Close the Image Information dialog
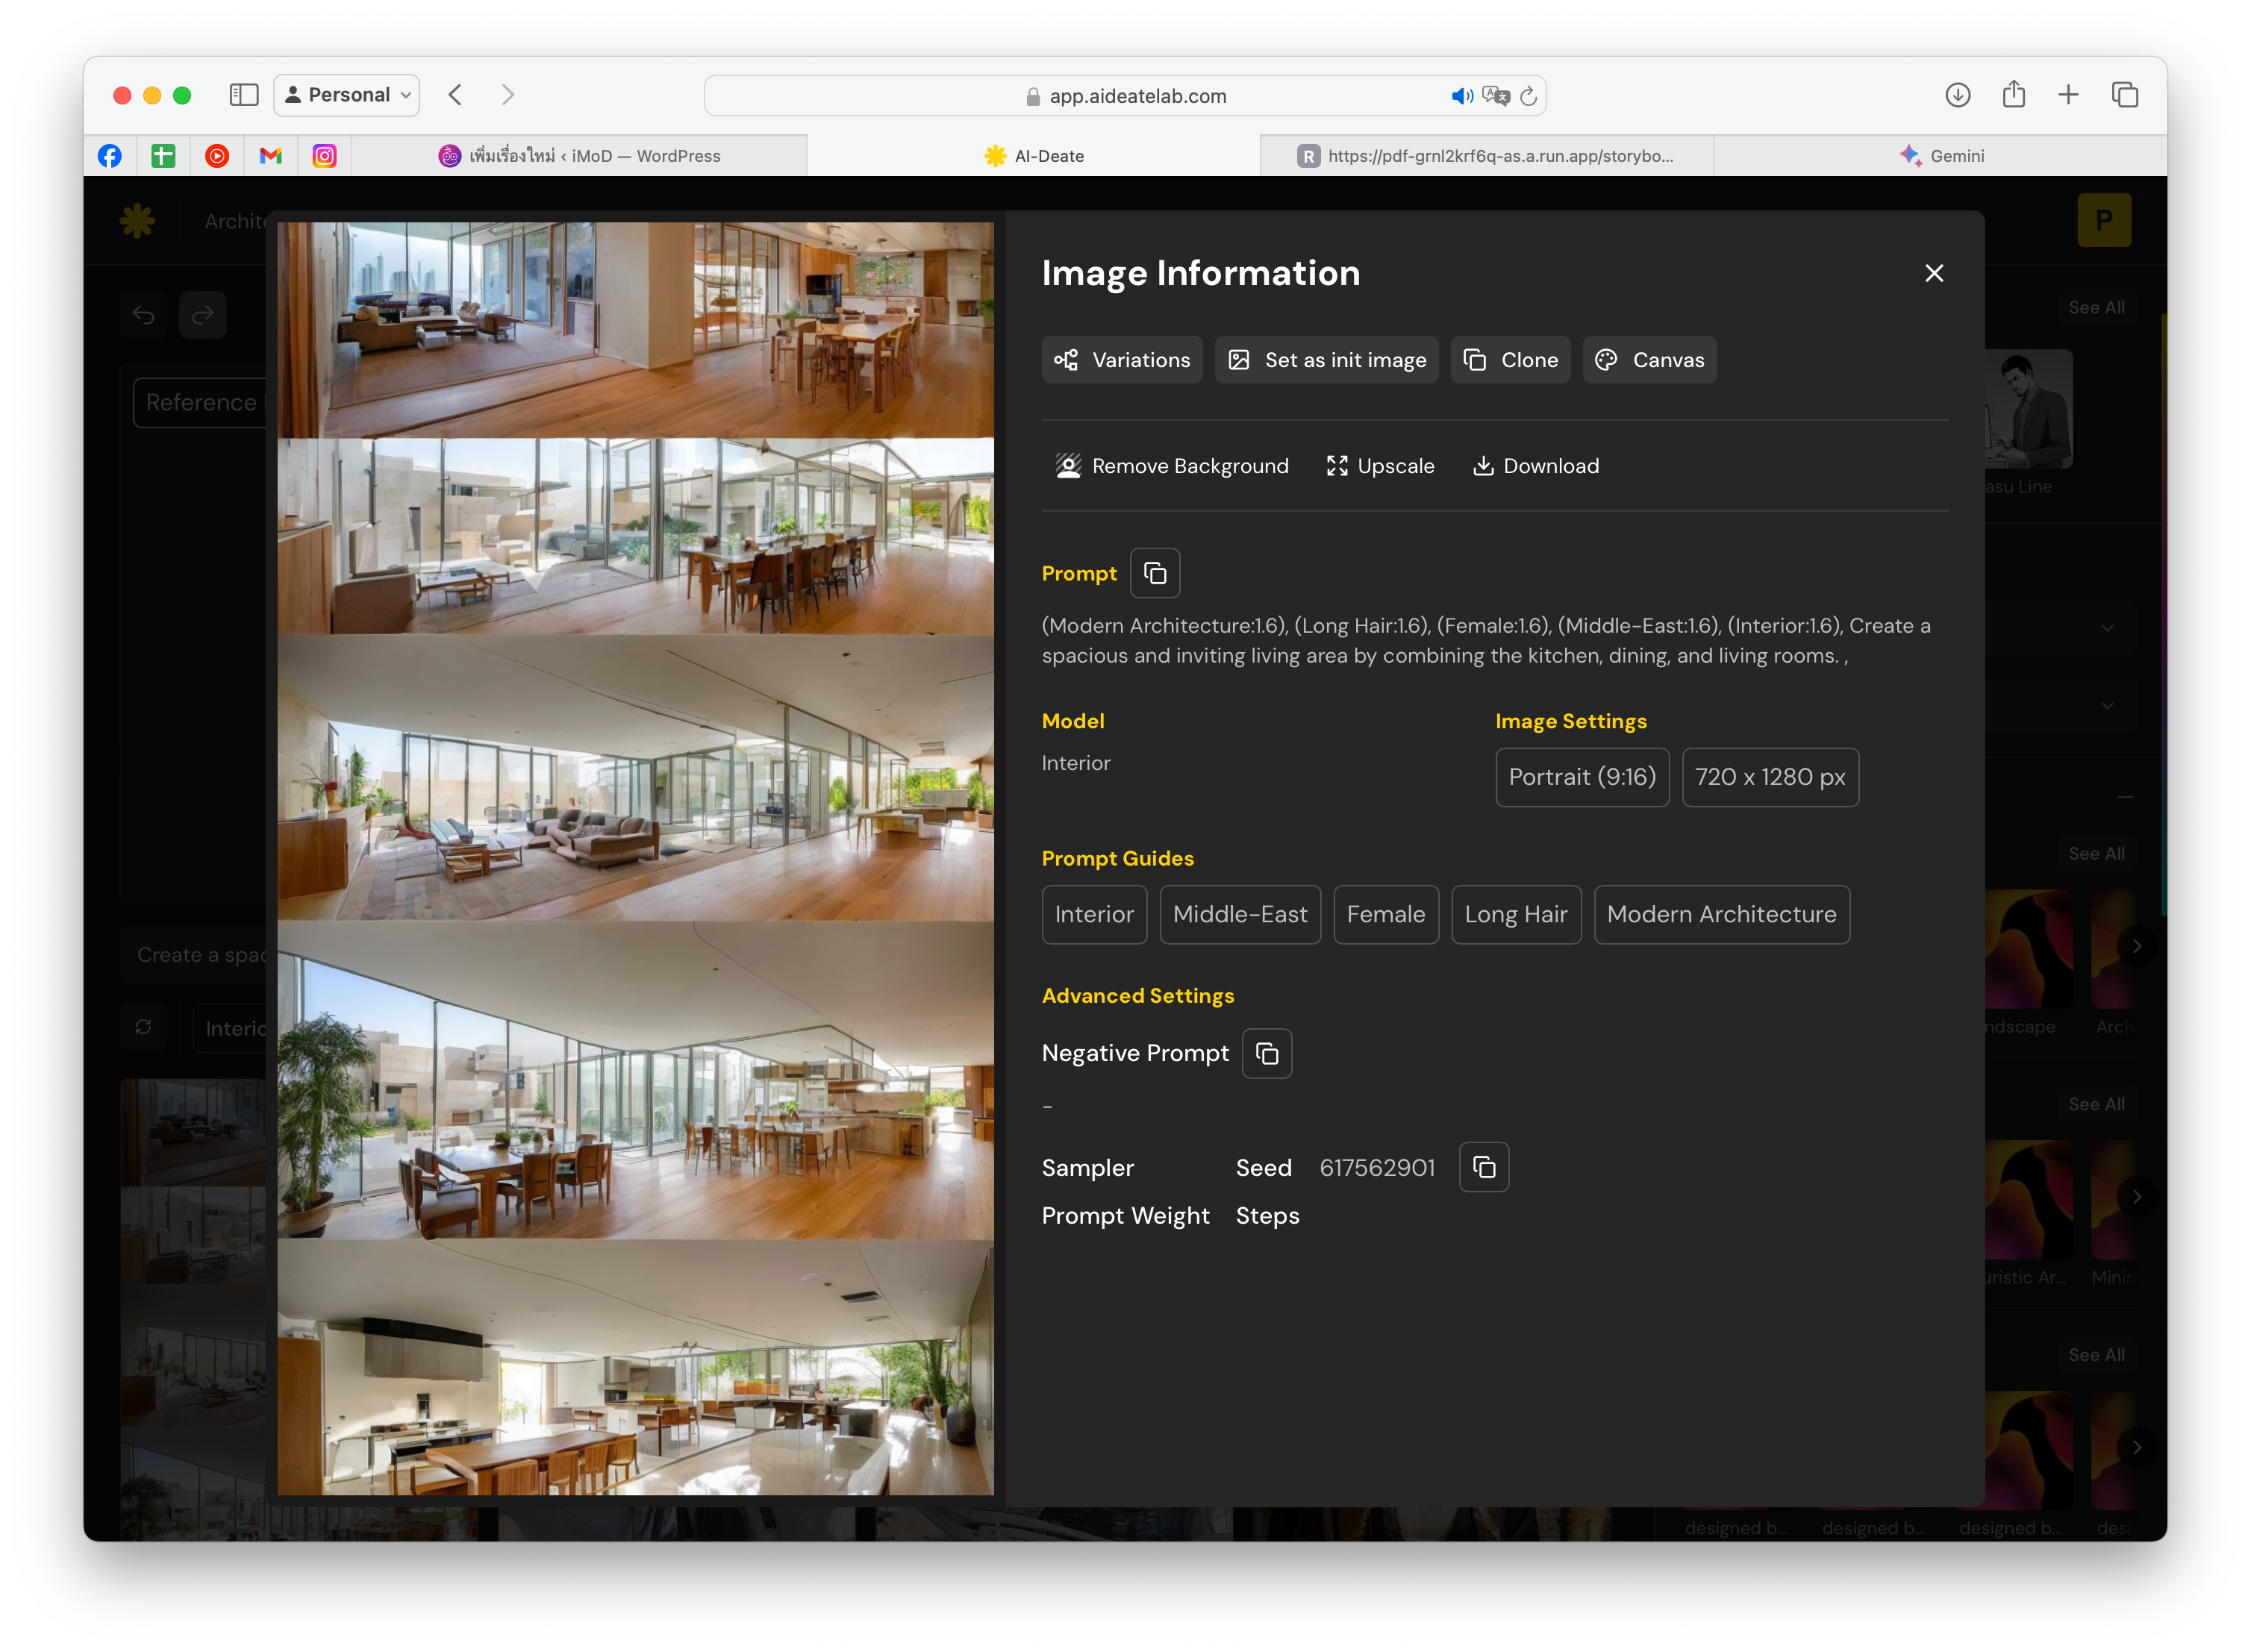2251x1652 pixels. [x=1933, y=273]
